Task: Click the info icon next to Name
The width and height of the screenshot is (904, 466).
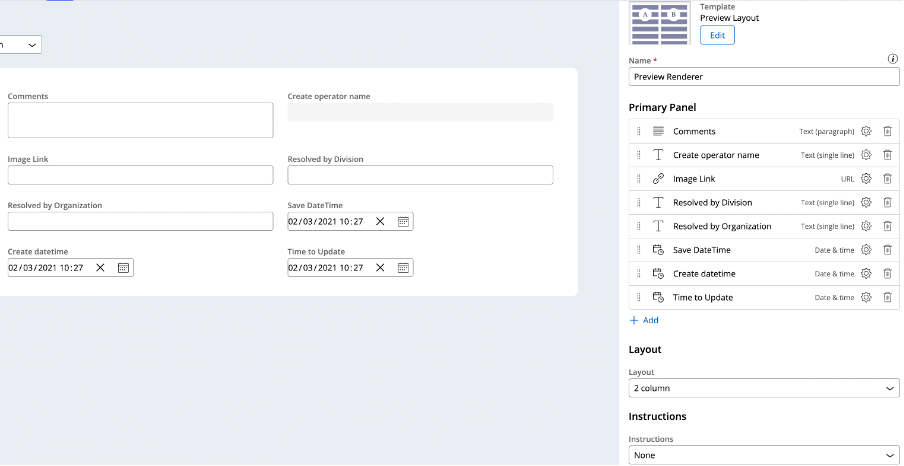Action: click(893, 59)
